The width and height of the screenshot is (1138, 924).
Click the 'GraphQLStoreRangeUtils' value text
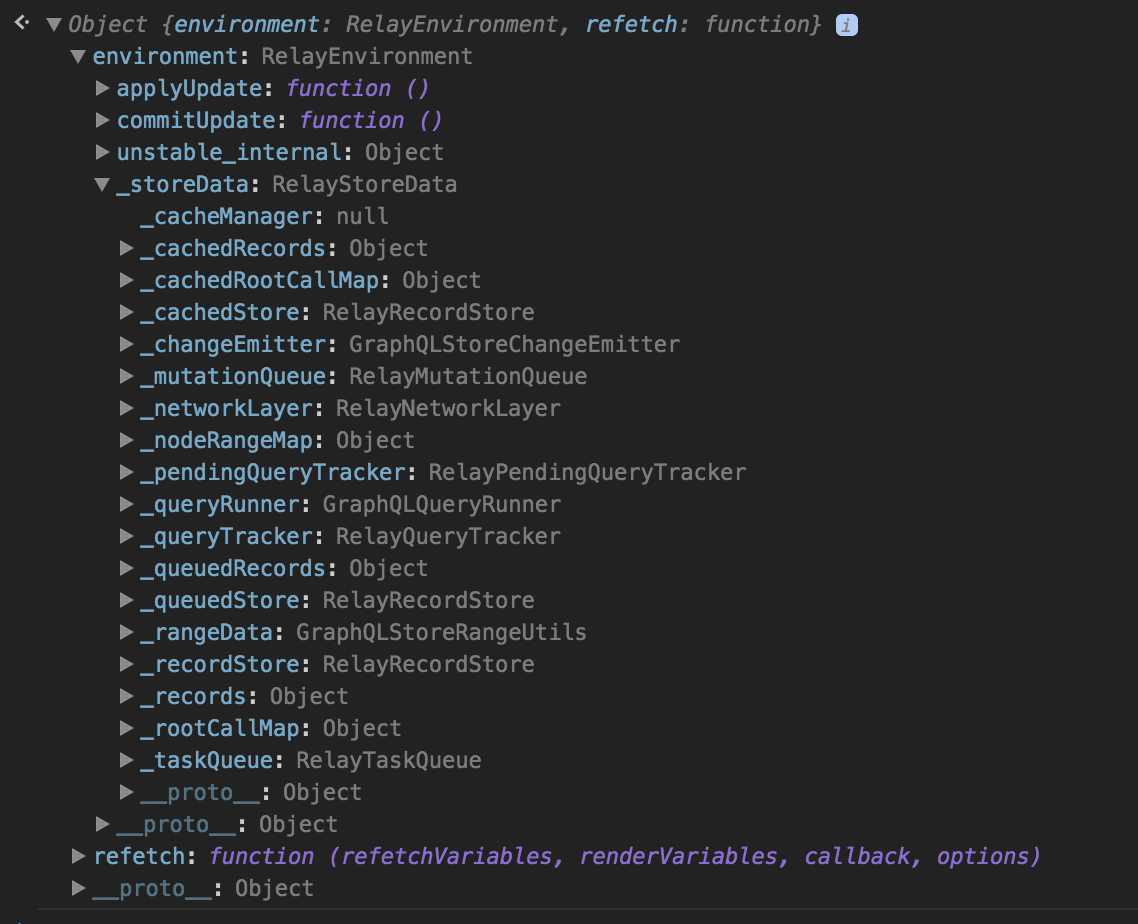tap(441, 631)
